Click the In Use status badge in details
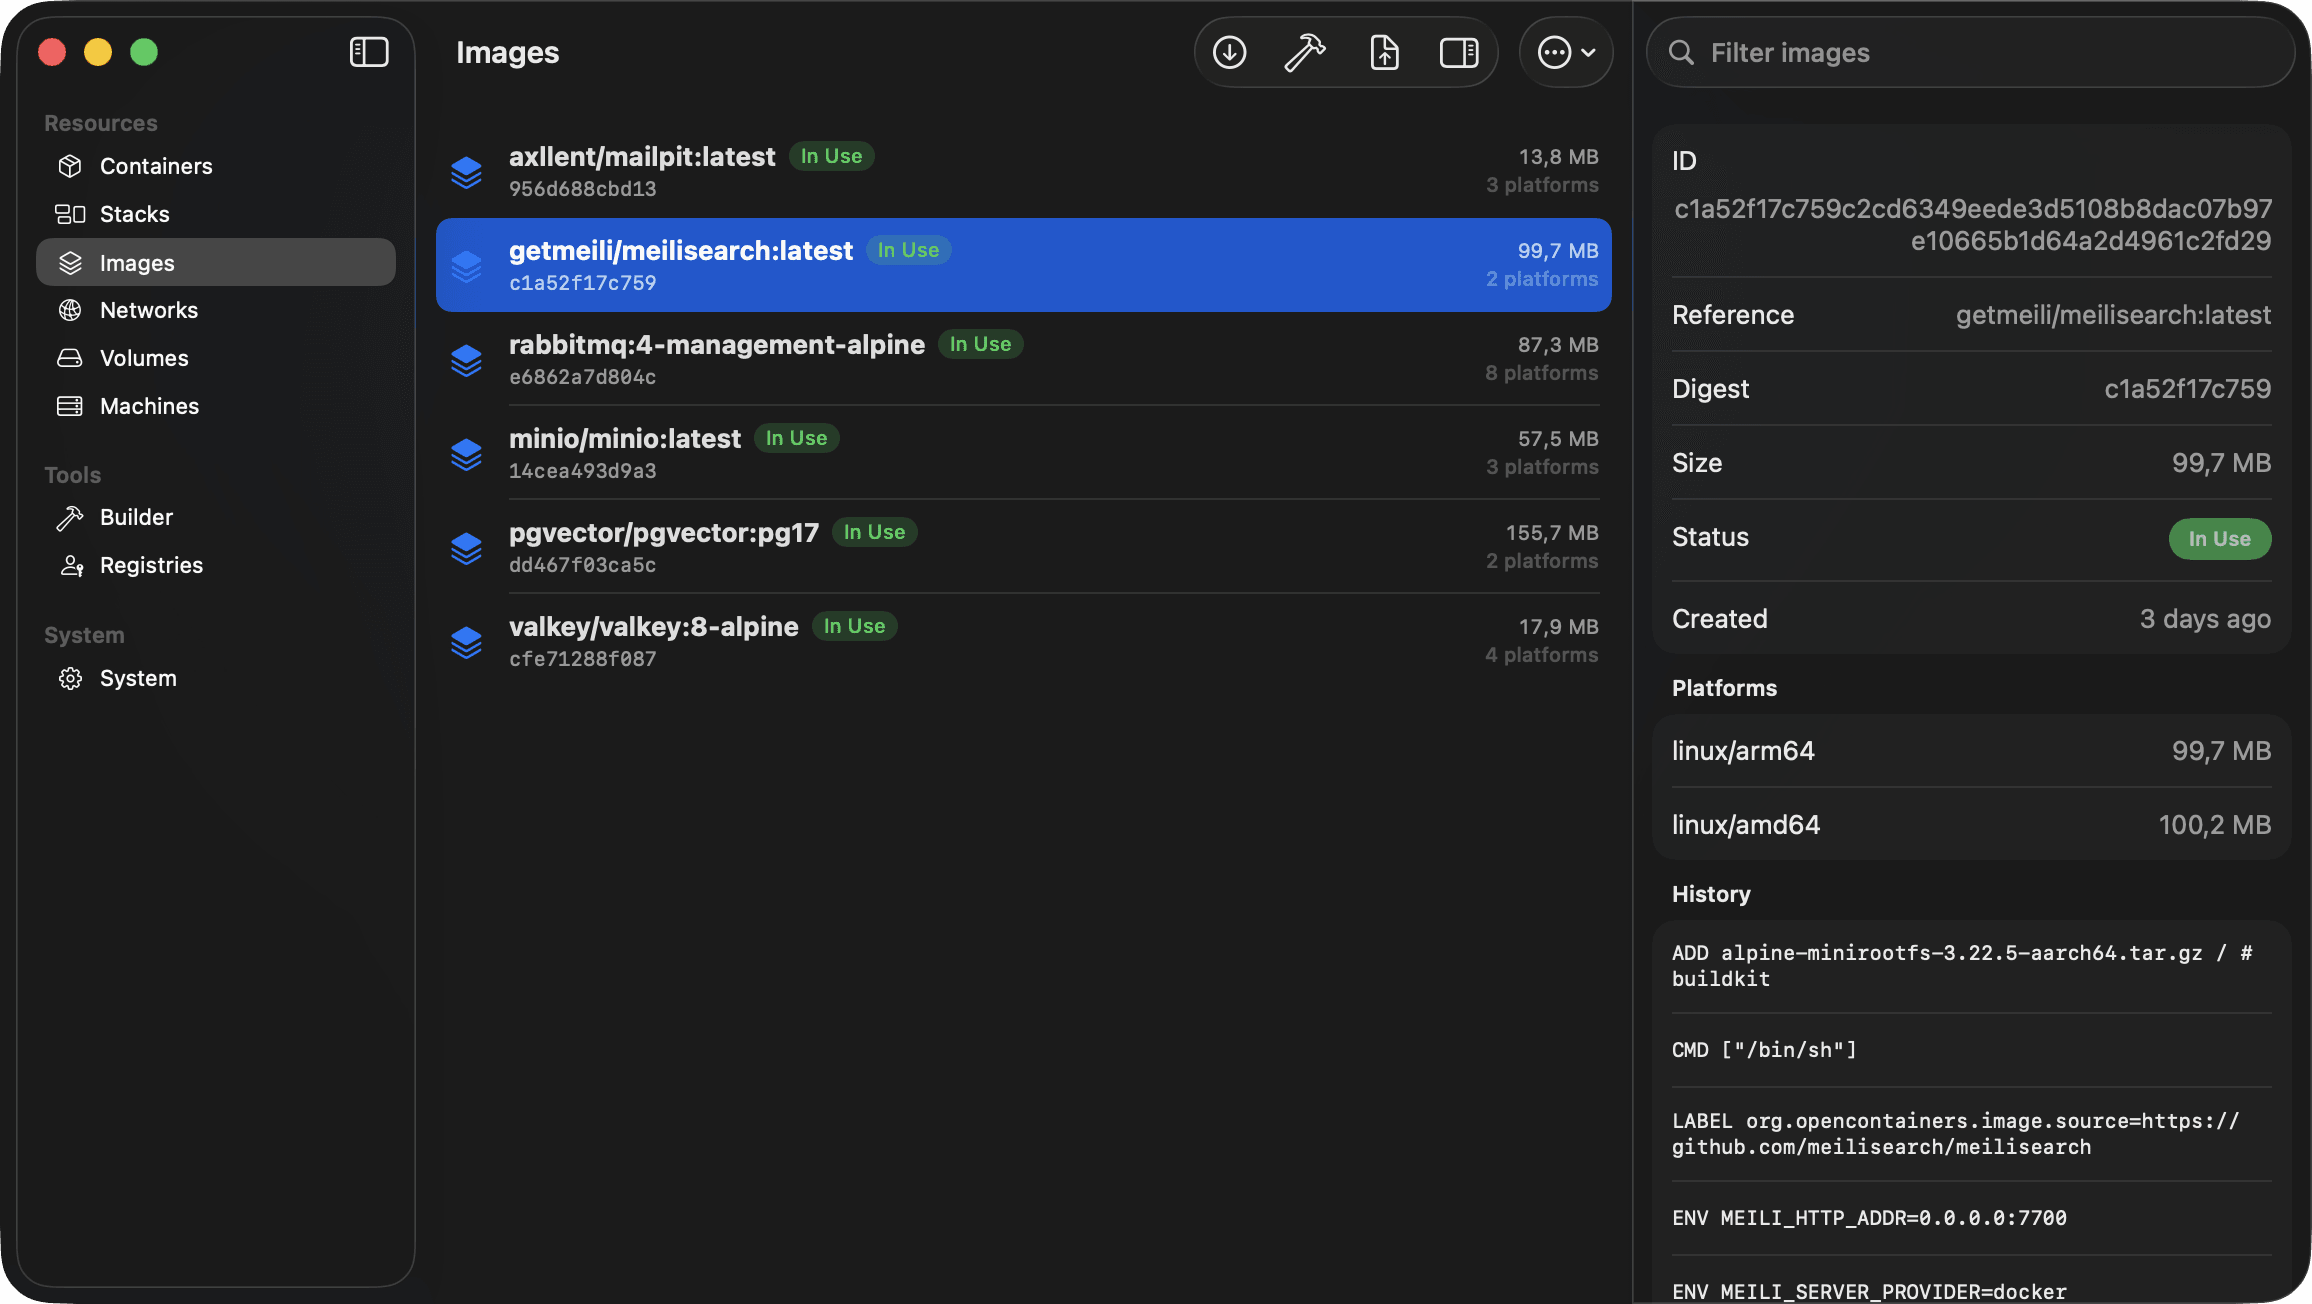Viewport: 2312px width, 1304px height. coord(2220,539)
